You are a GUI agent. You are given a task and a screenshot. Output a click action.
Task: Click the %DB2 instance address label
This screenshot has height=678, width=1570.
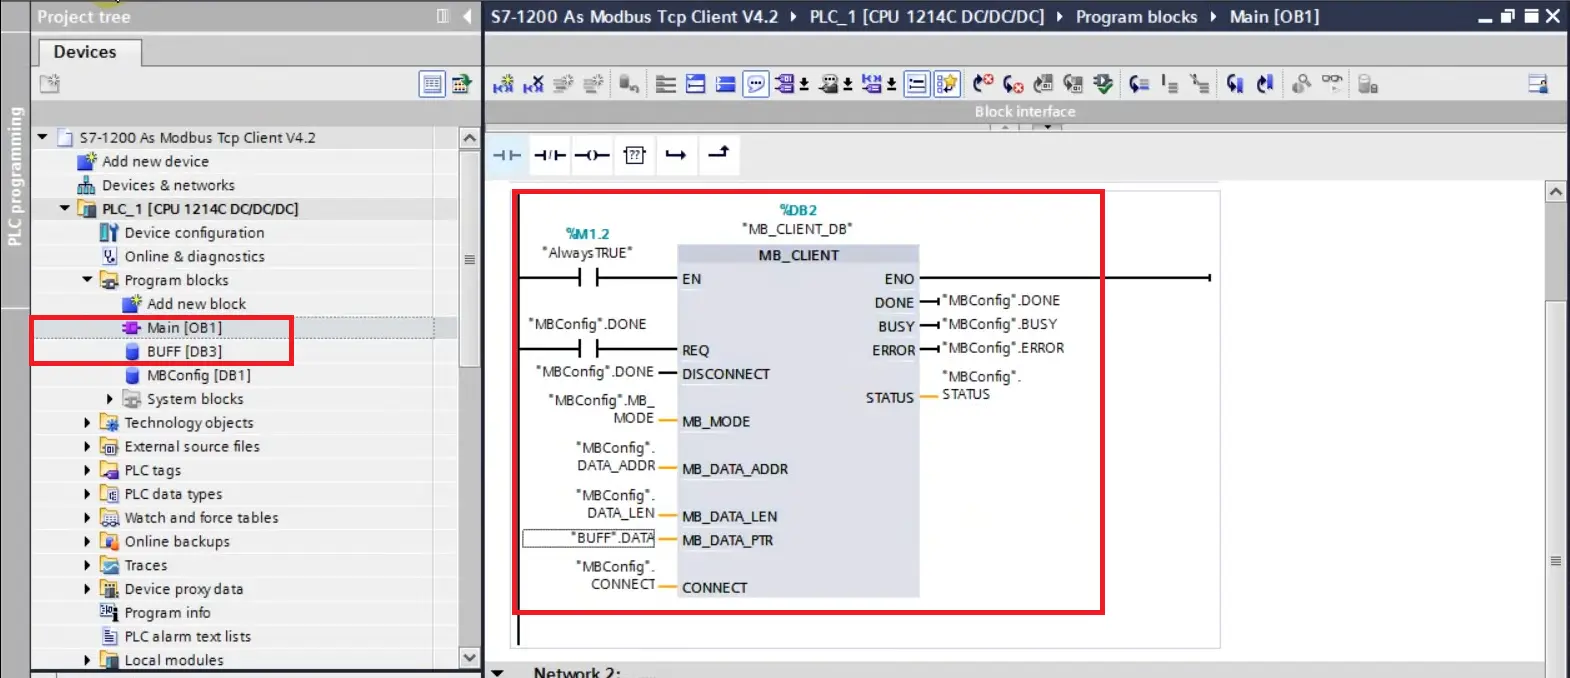(x=798, y=210)
